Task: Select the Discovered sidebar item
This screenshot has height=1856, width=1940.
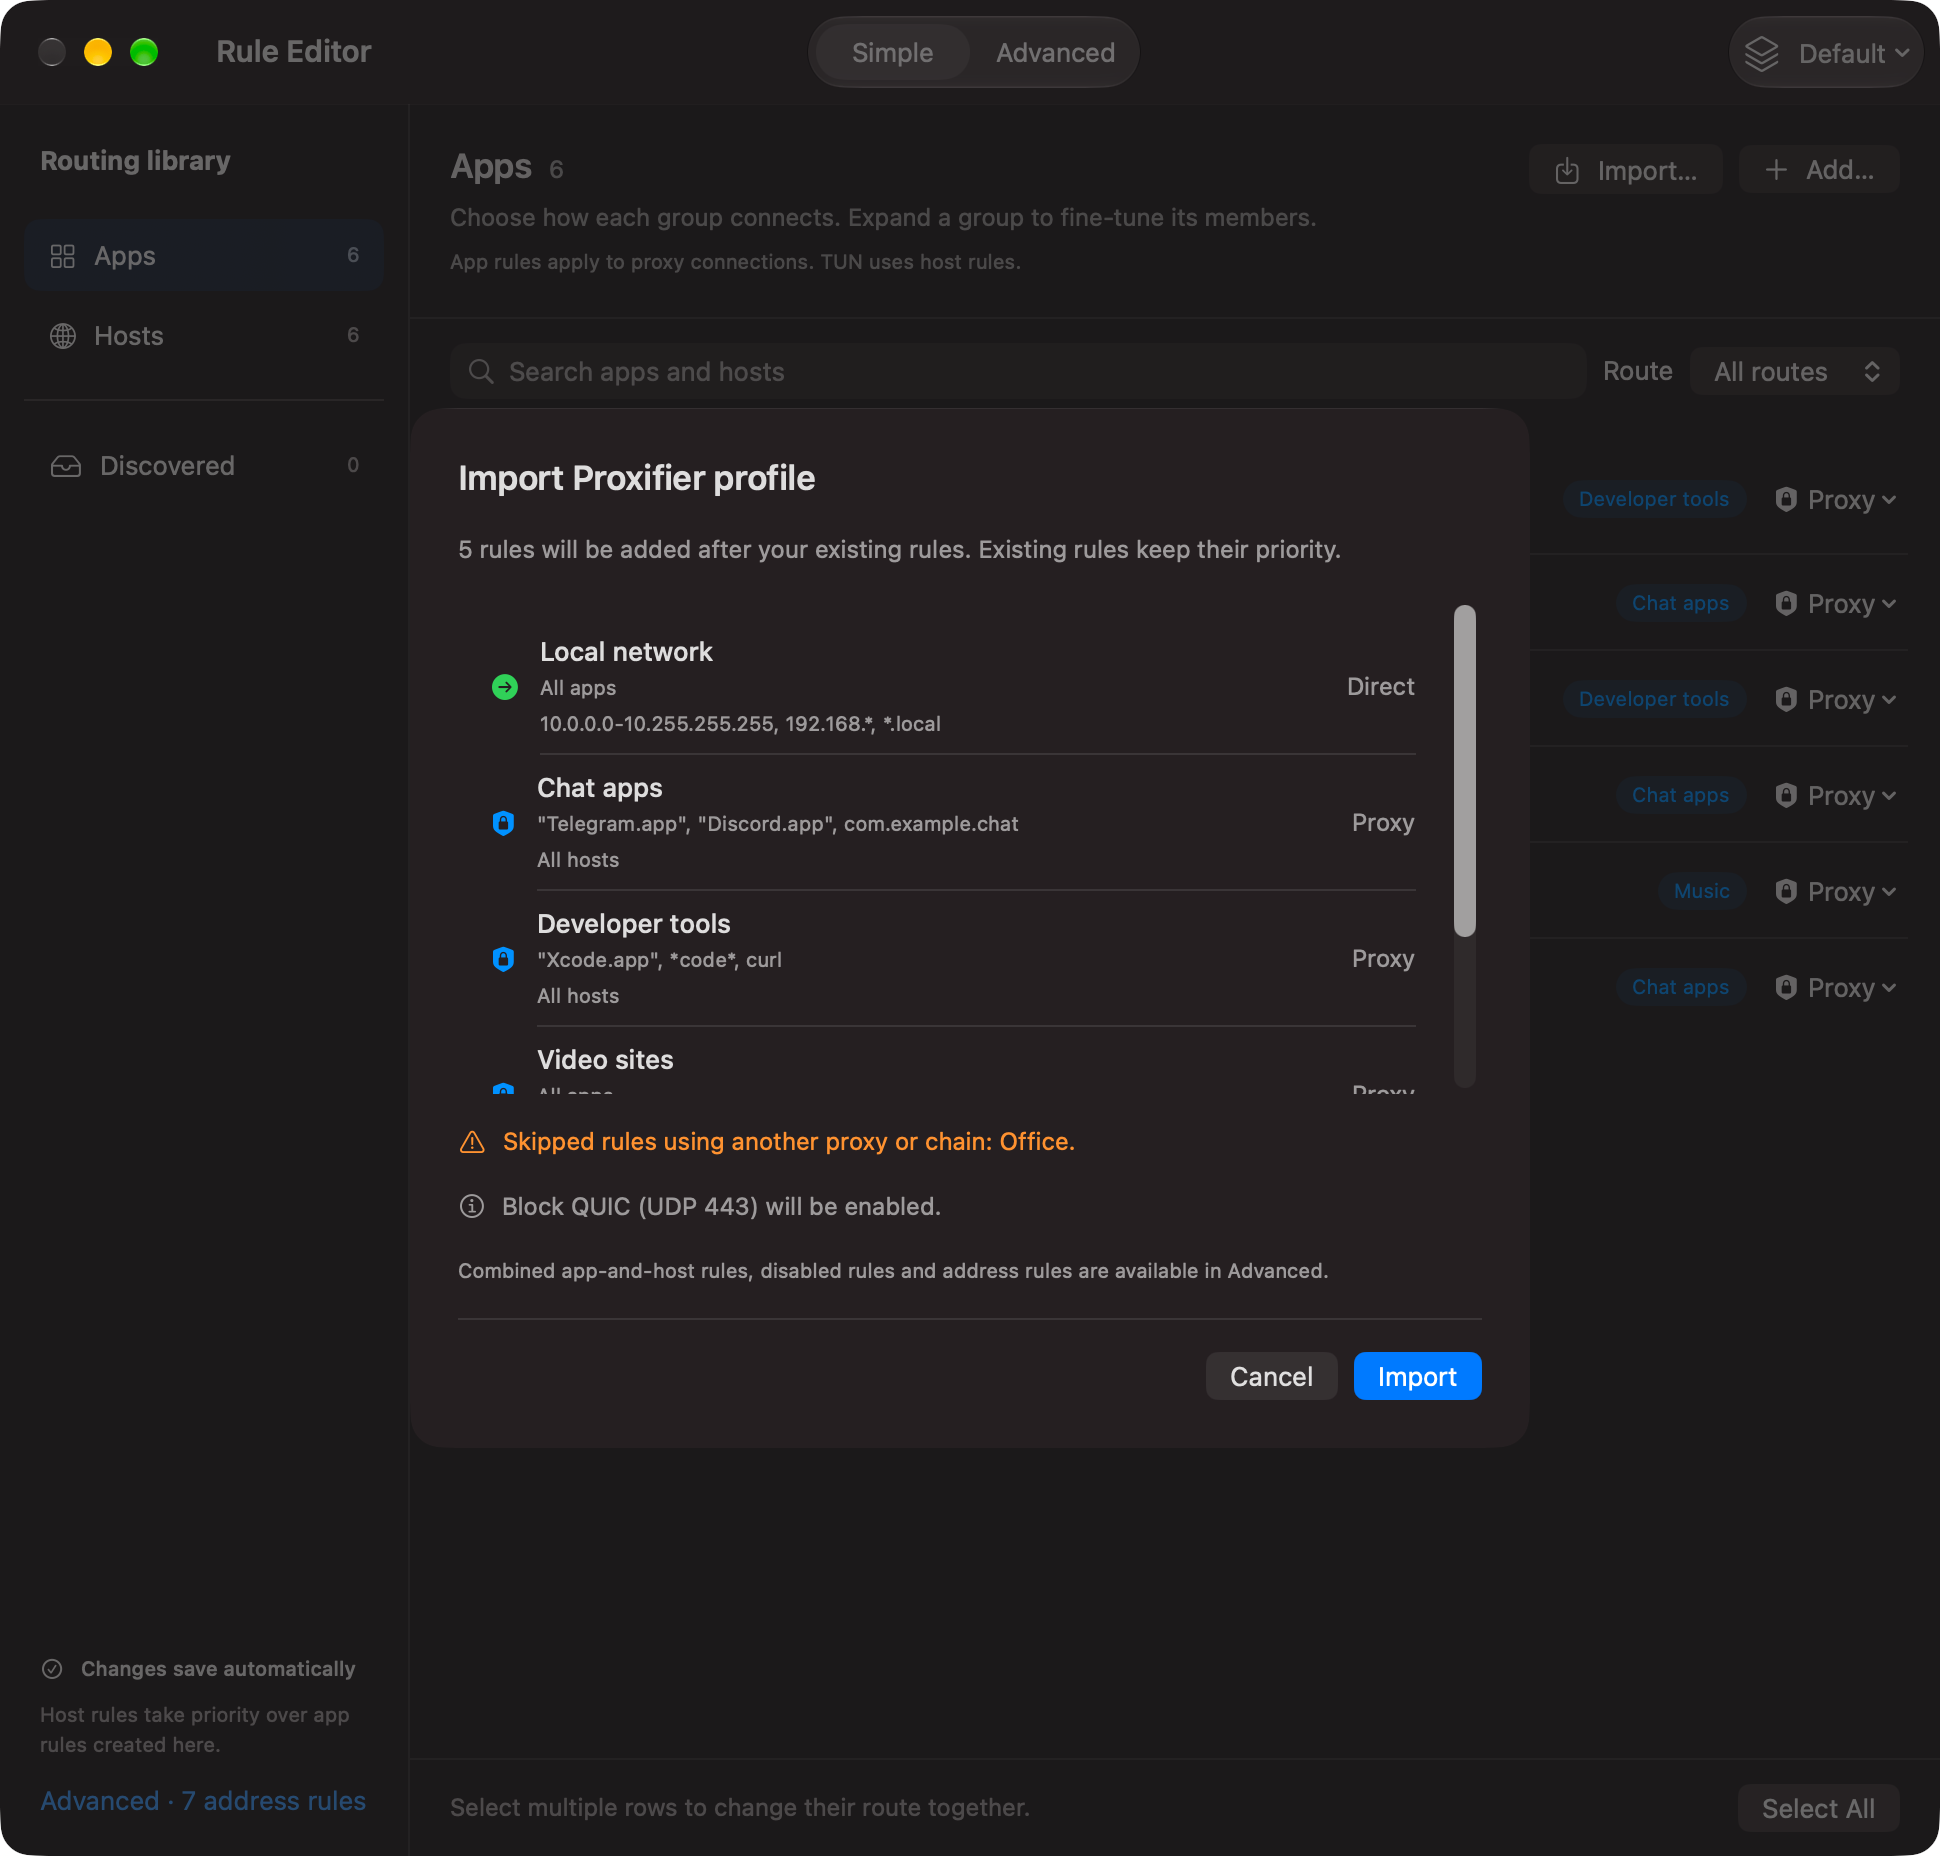Action: click(x=204, y=466)
